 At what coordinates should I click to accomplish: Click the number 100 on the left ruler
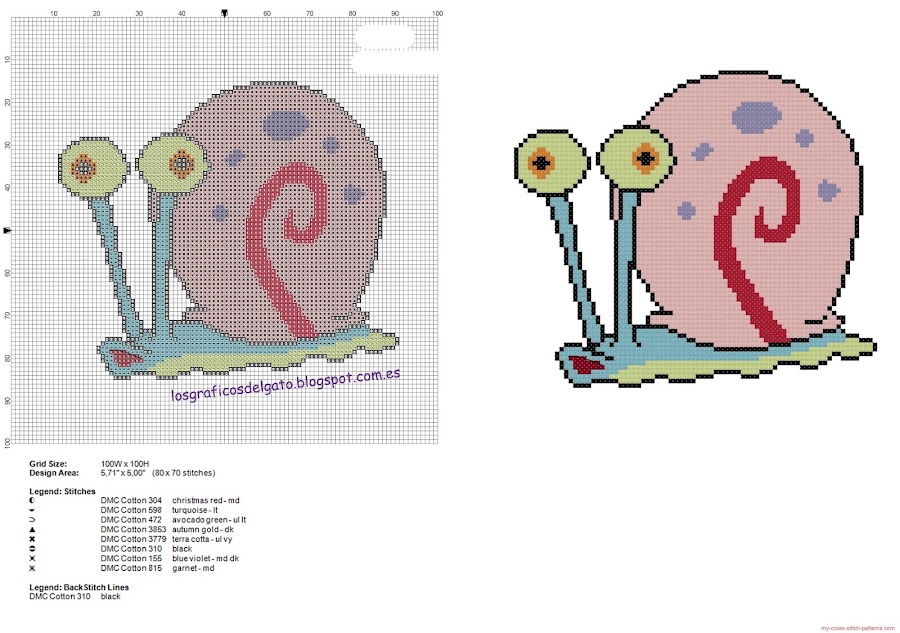7,442
